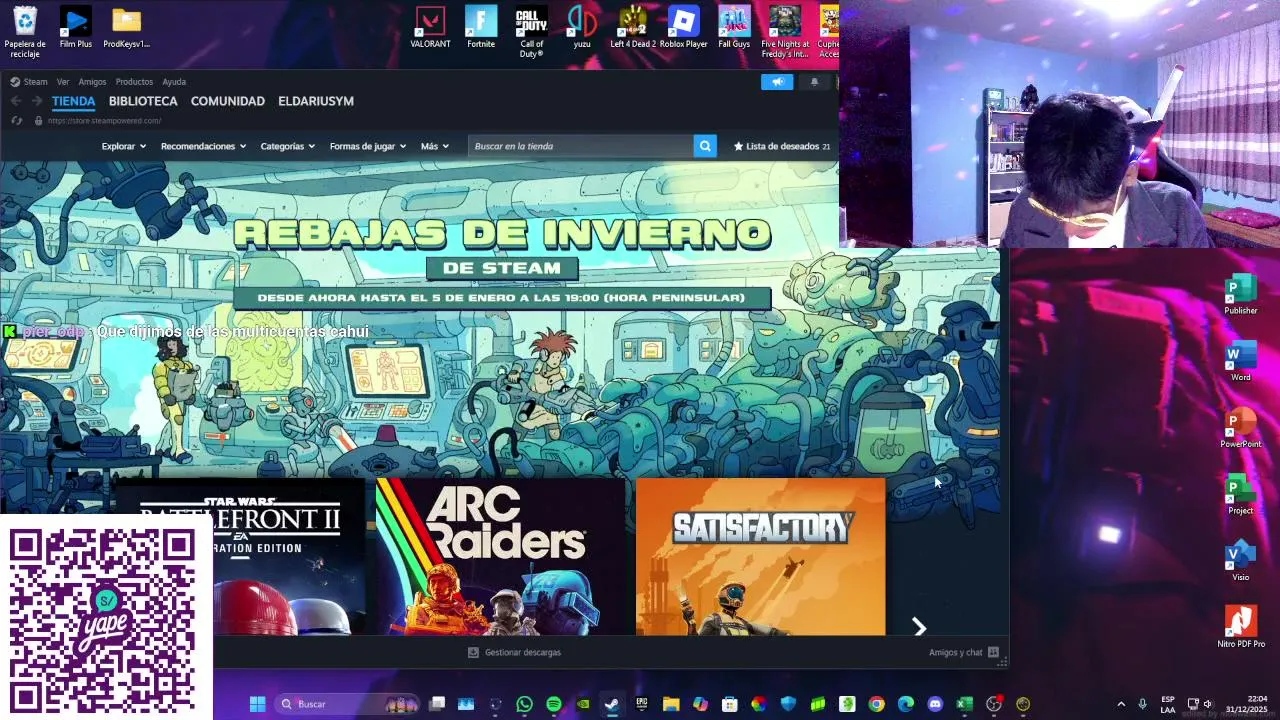
Task: Open Google Chrome from the taskbar
Action: 876,704
